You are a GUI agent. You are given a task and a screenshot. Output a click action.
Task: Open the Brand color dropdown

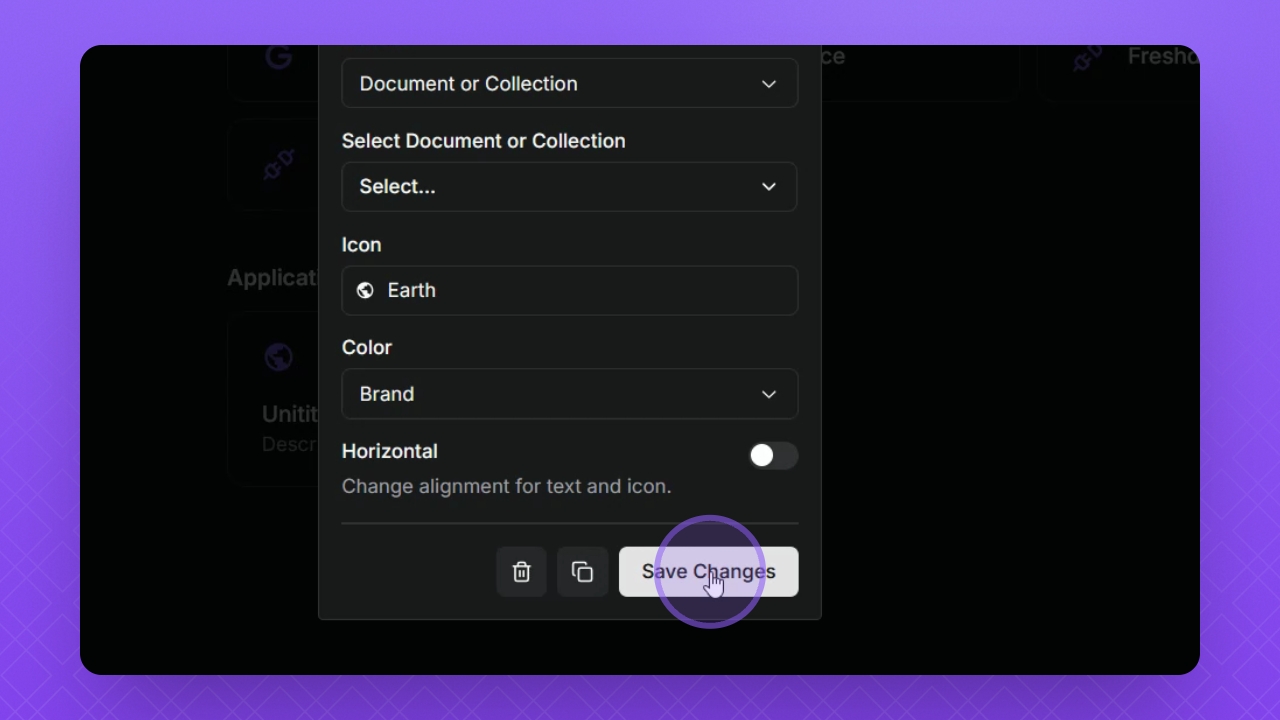coord(570,394)
